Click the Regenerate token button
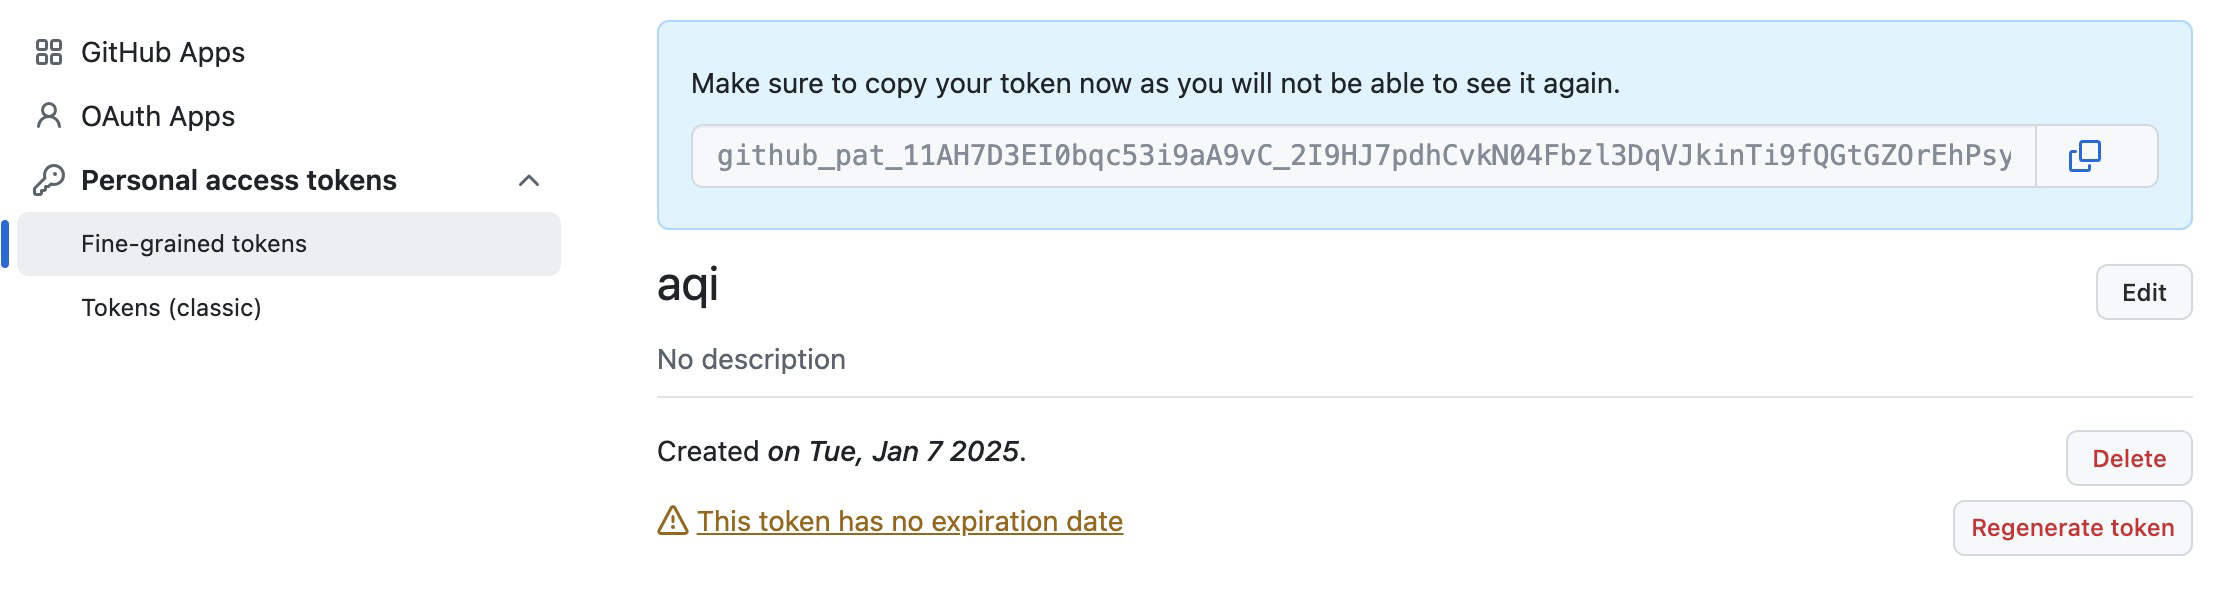The image size is (2236, 614). tap(2072, 528)
